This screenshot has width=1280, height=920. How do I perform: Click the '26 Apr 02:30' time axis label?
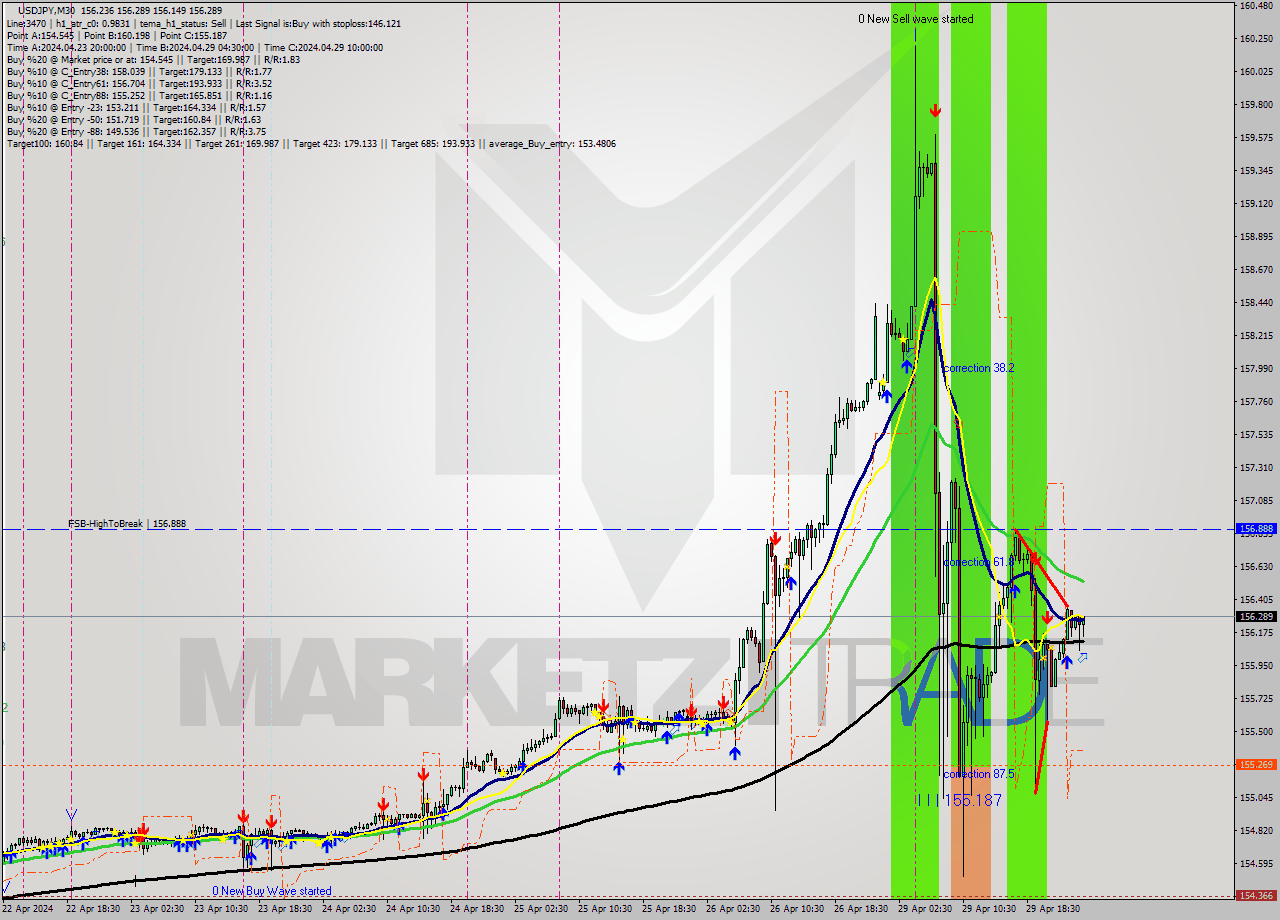point(732,909)
